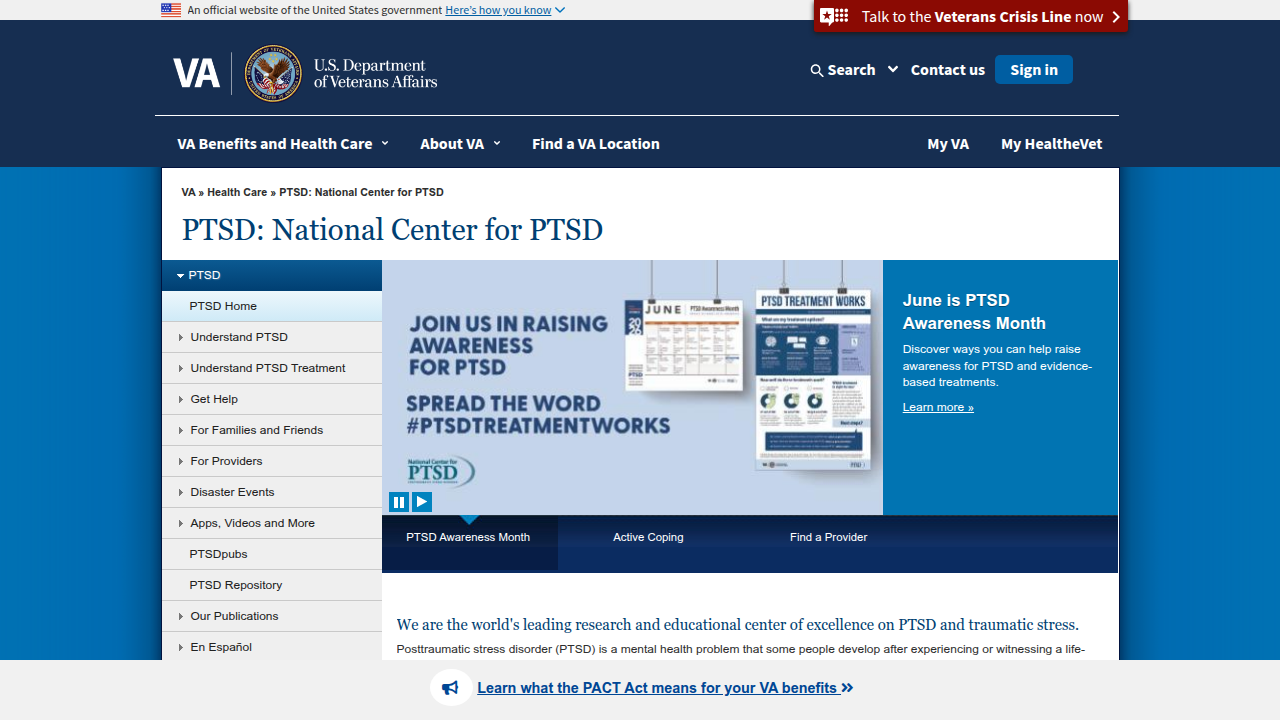1280x720 pixels.
Task: Click the Sign in button
Action: (1034, 70)
